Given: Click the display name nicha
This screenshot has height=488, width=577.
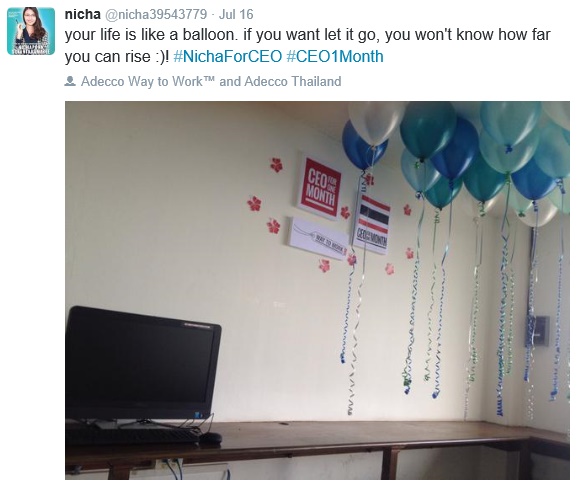Looking at the screenshot, I should tap(82, 14).
